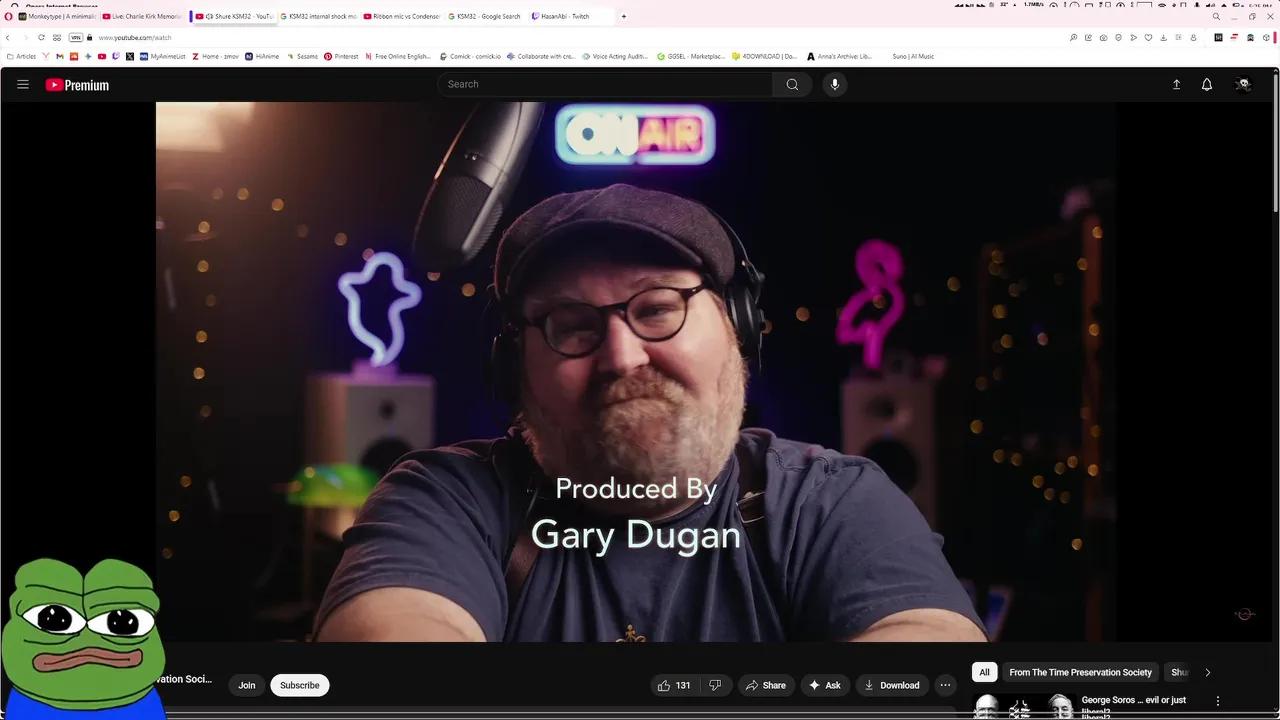Download the video

[892, 685]
